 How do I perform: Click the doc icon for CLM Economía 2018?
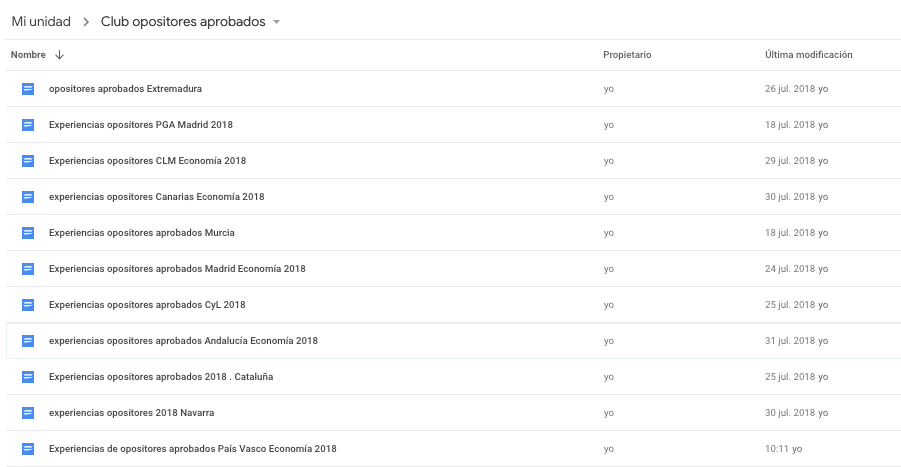[28, 161]
